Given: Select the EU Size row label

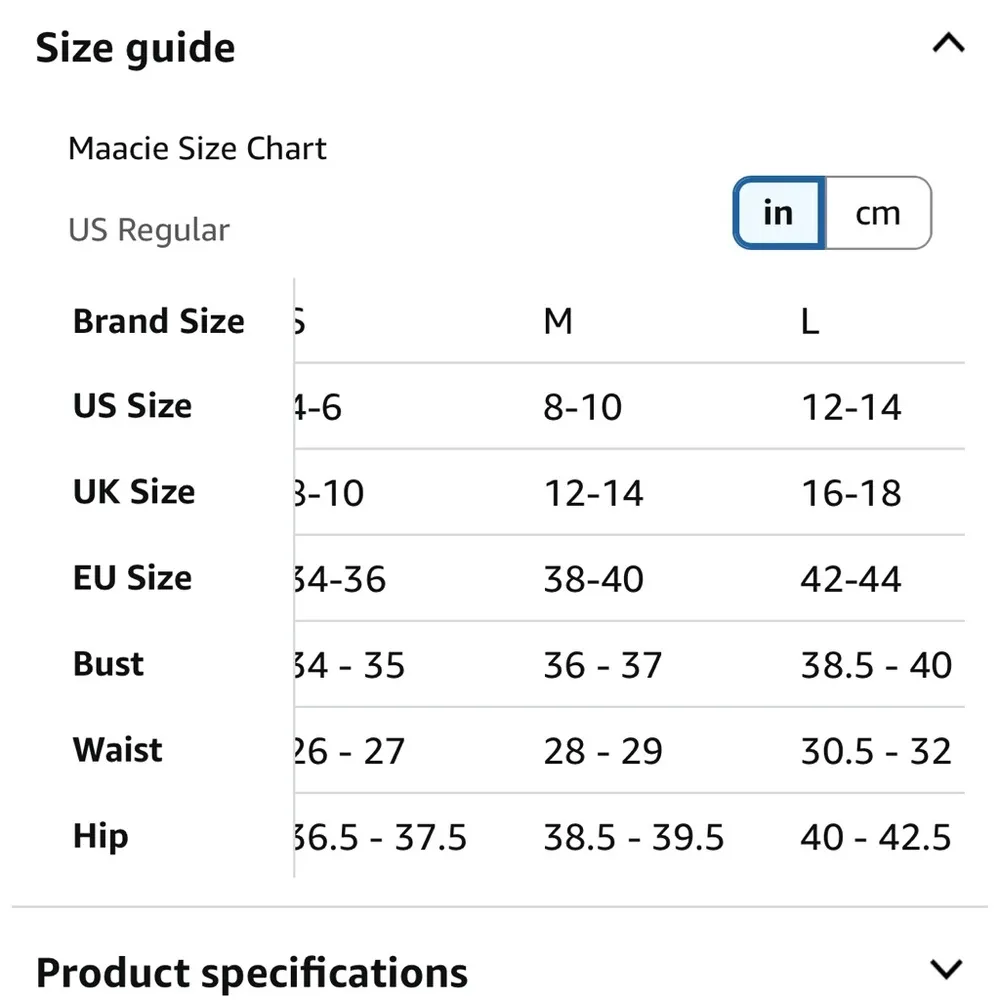Looking at the screenshot, I should [x=132, y=578].
